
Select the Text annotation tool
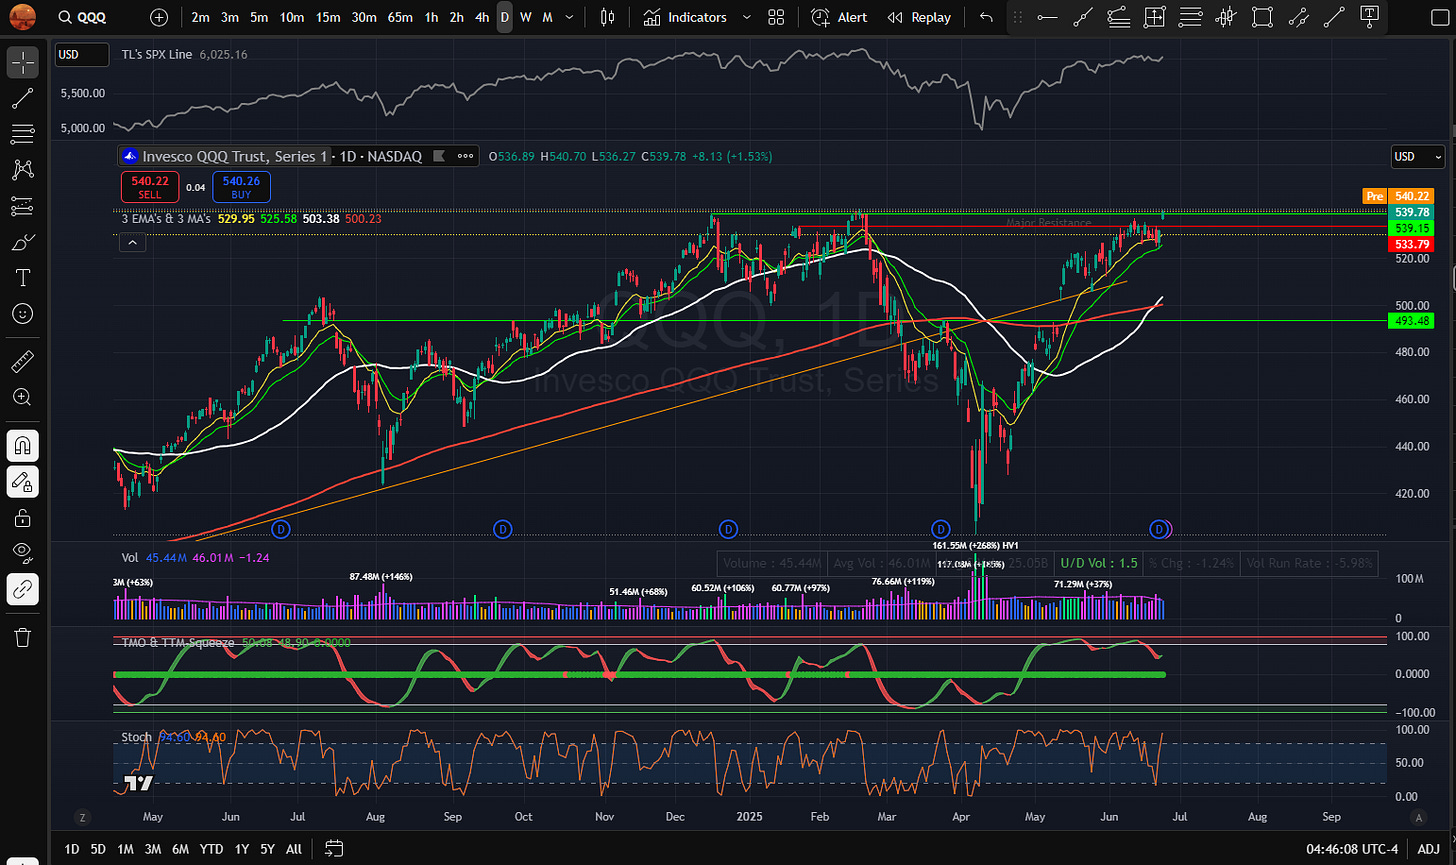22,277
